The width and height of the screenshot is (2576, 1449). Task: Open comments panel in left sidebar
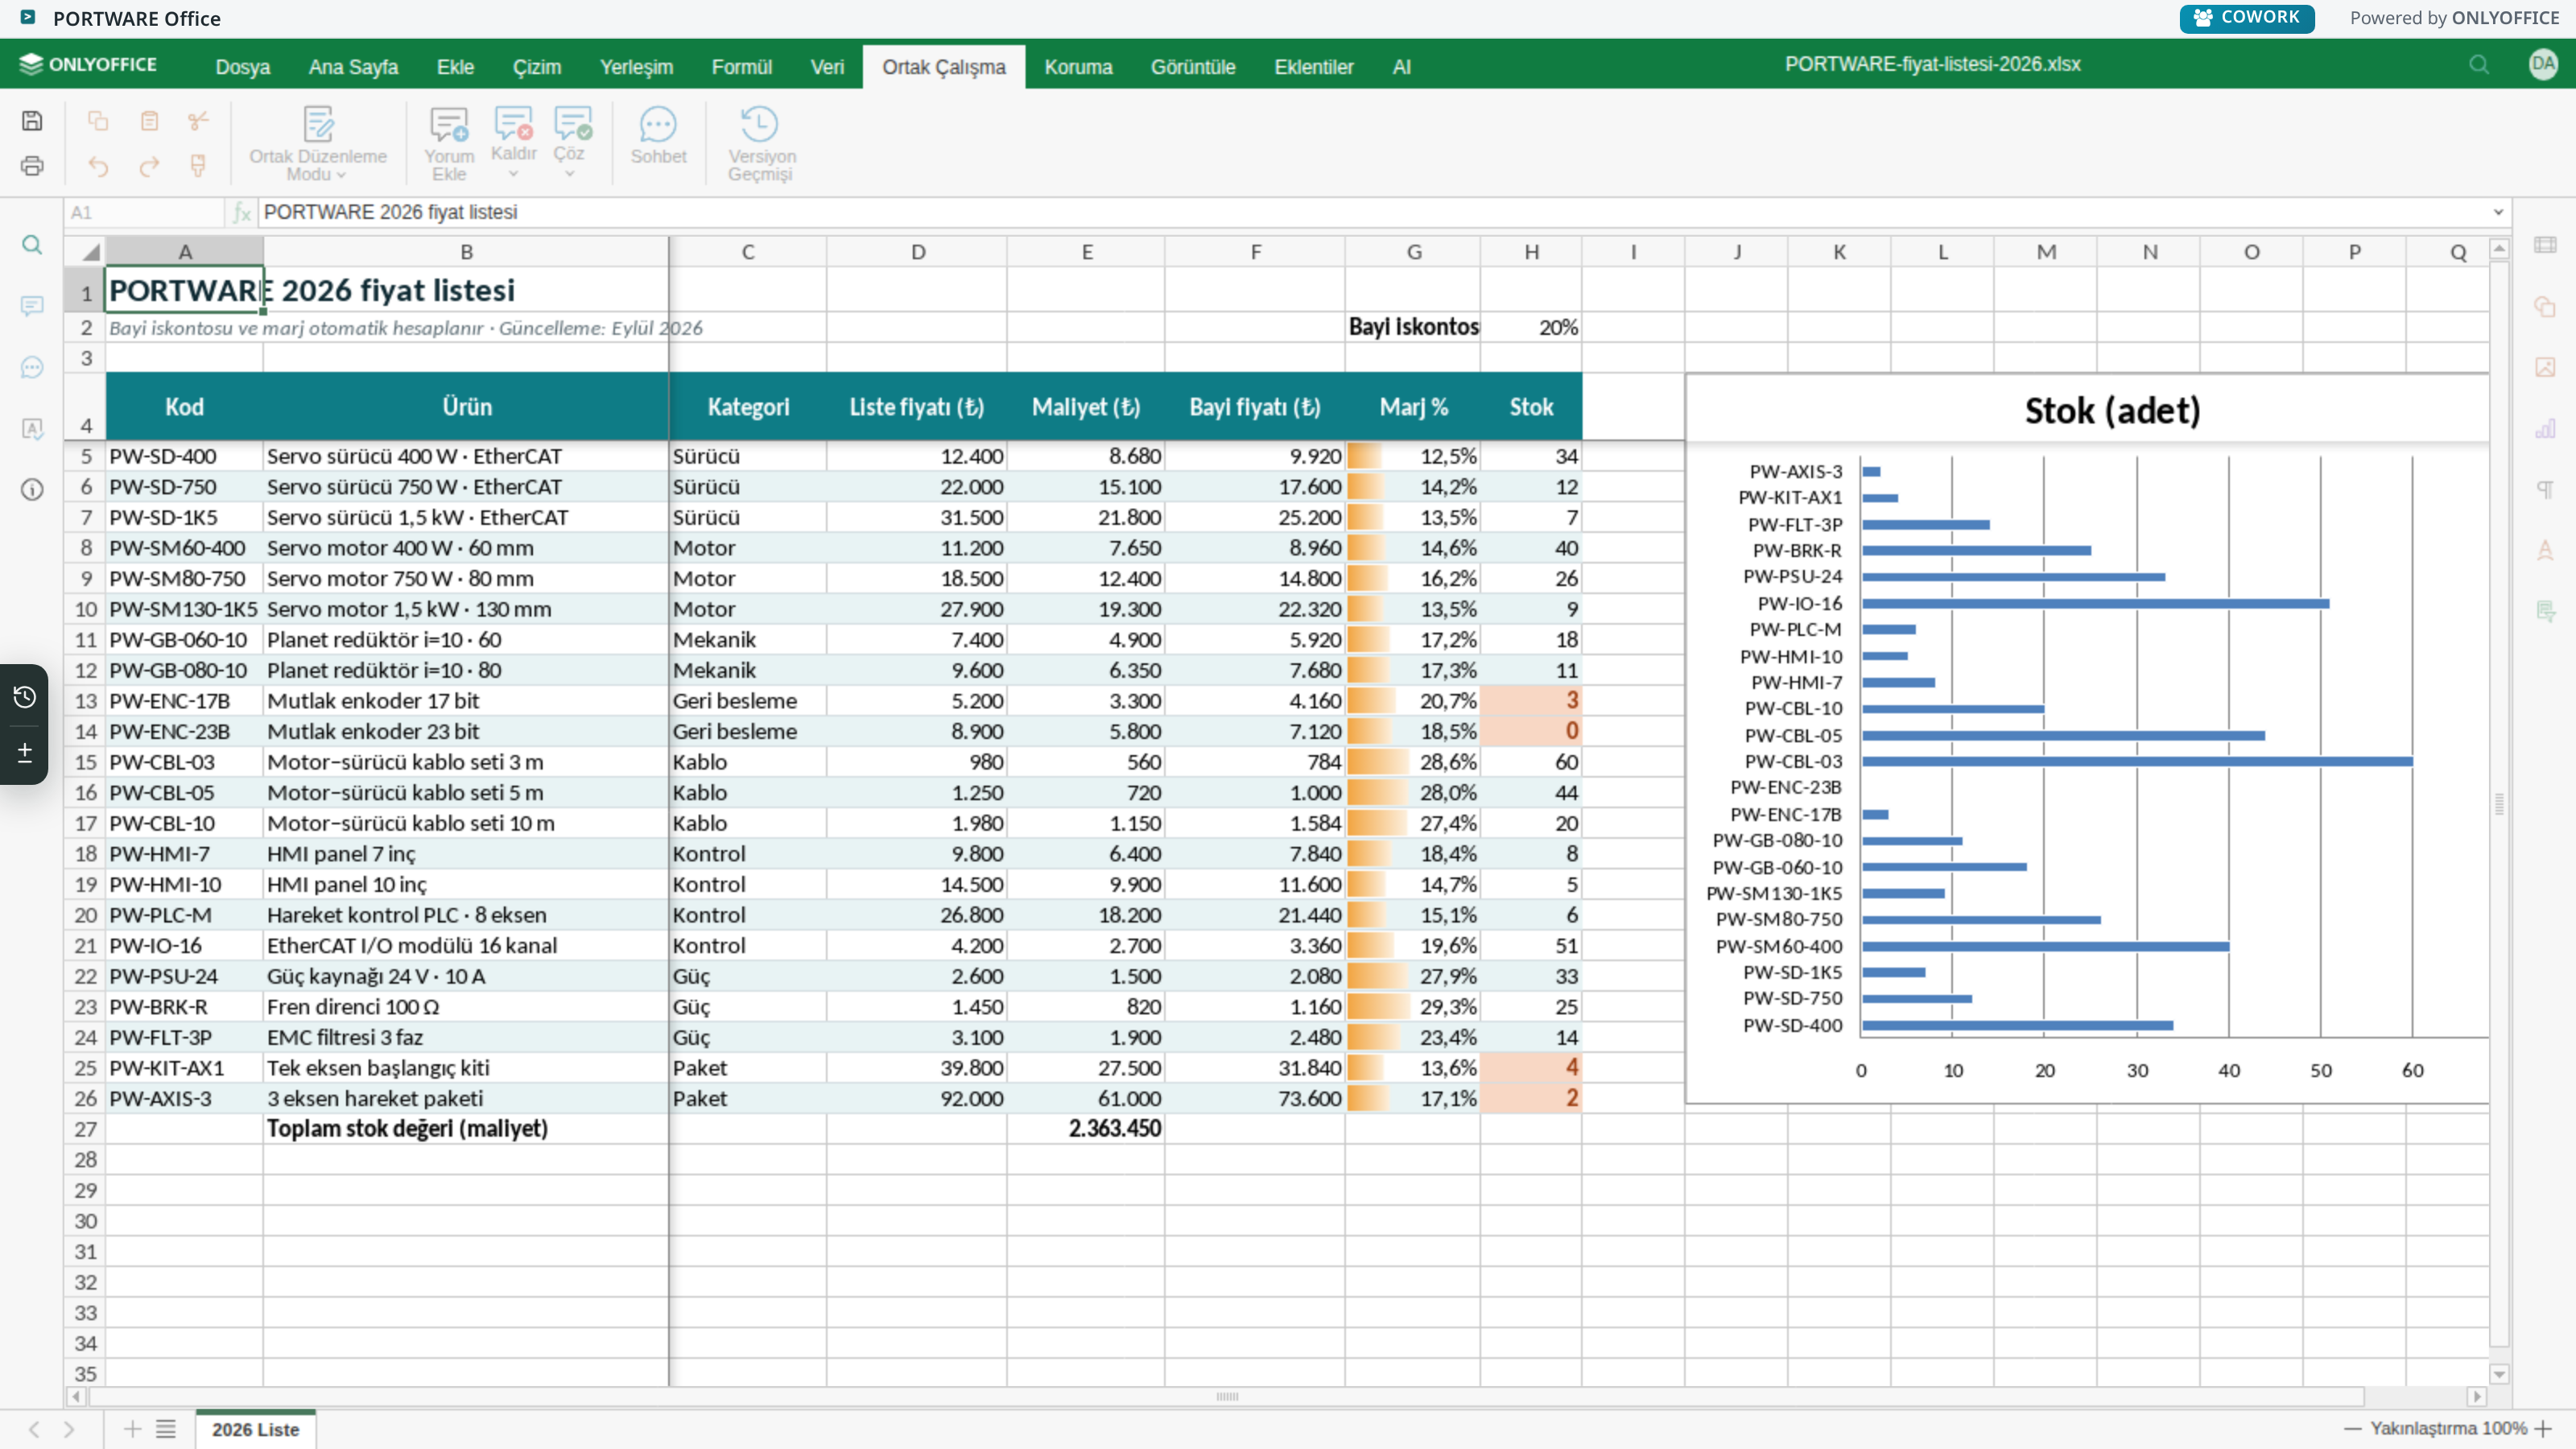(x=32, y=306)
